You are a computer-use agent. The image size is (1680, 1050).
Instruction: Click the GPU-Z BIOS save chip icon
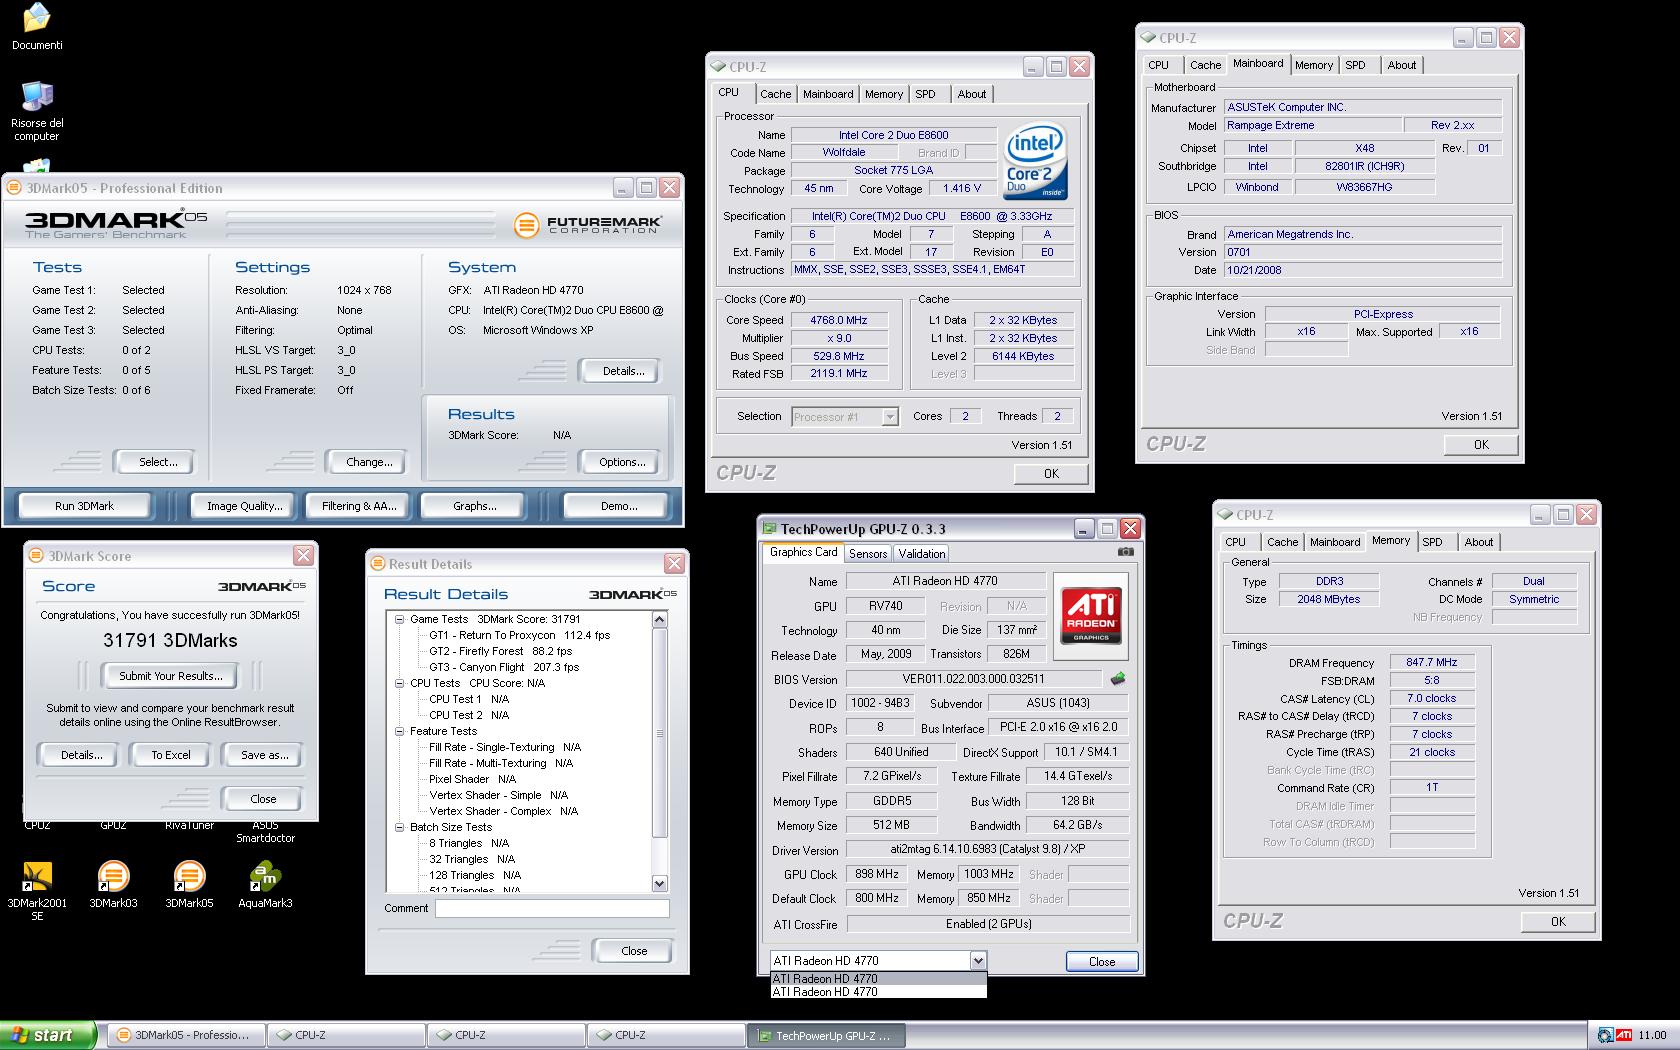[1118, 678]
